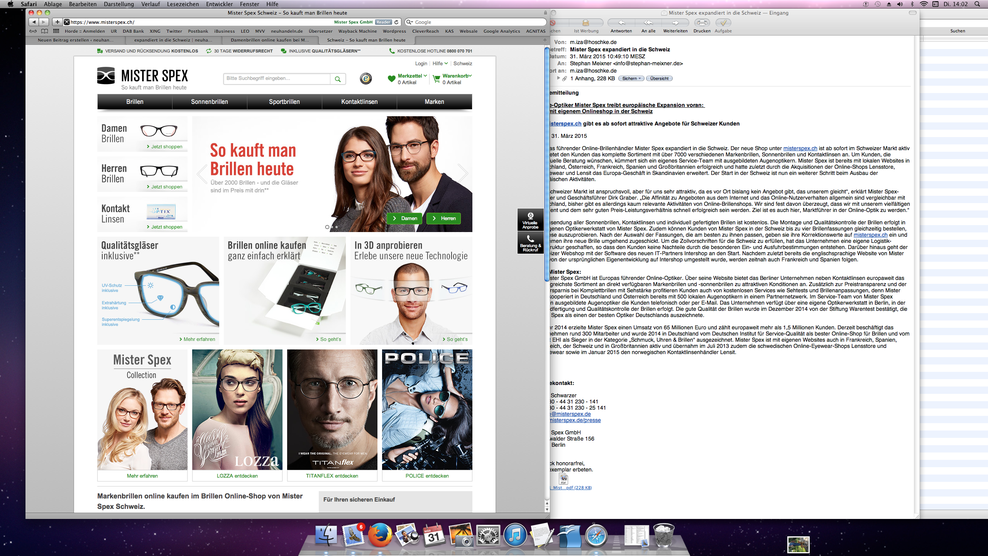Switch to 'Damenbrillen online kaufen' tab
Screen dimensions: 988x556
(x=269, y=40)
